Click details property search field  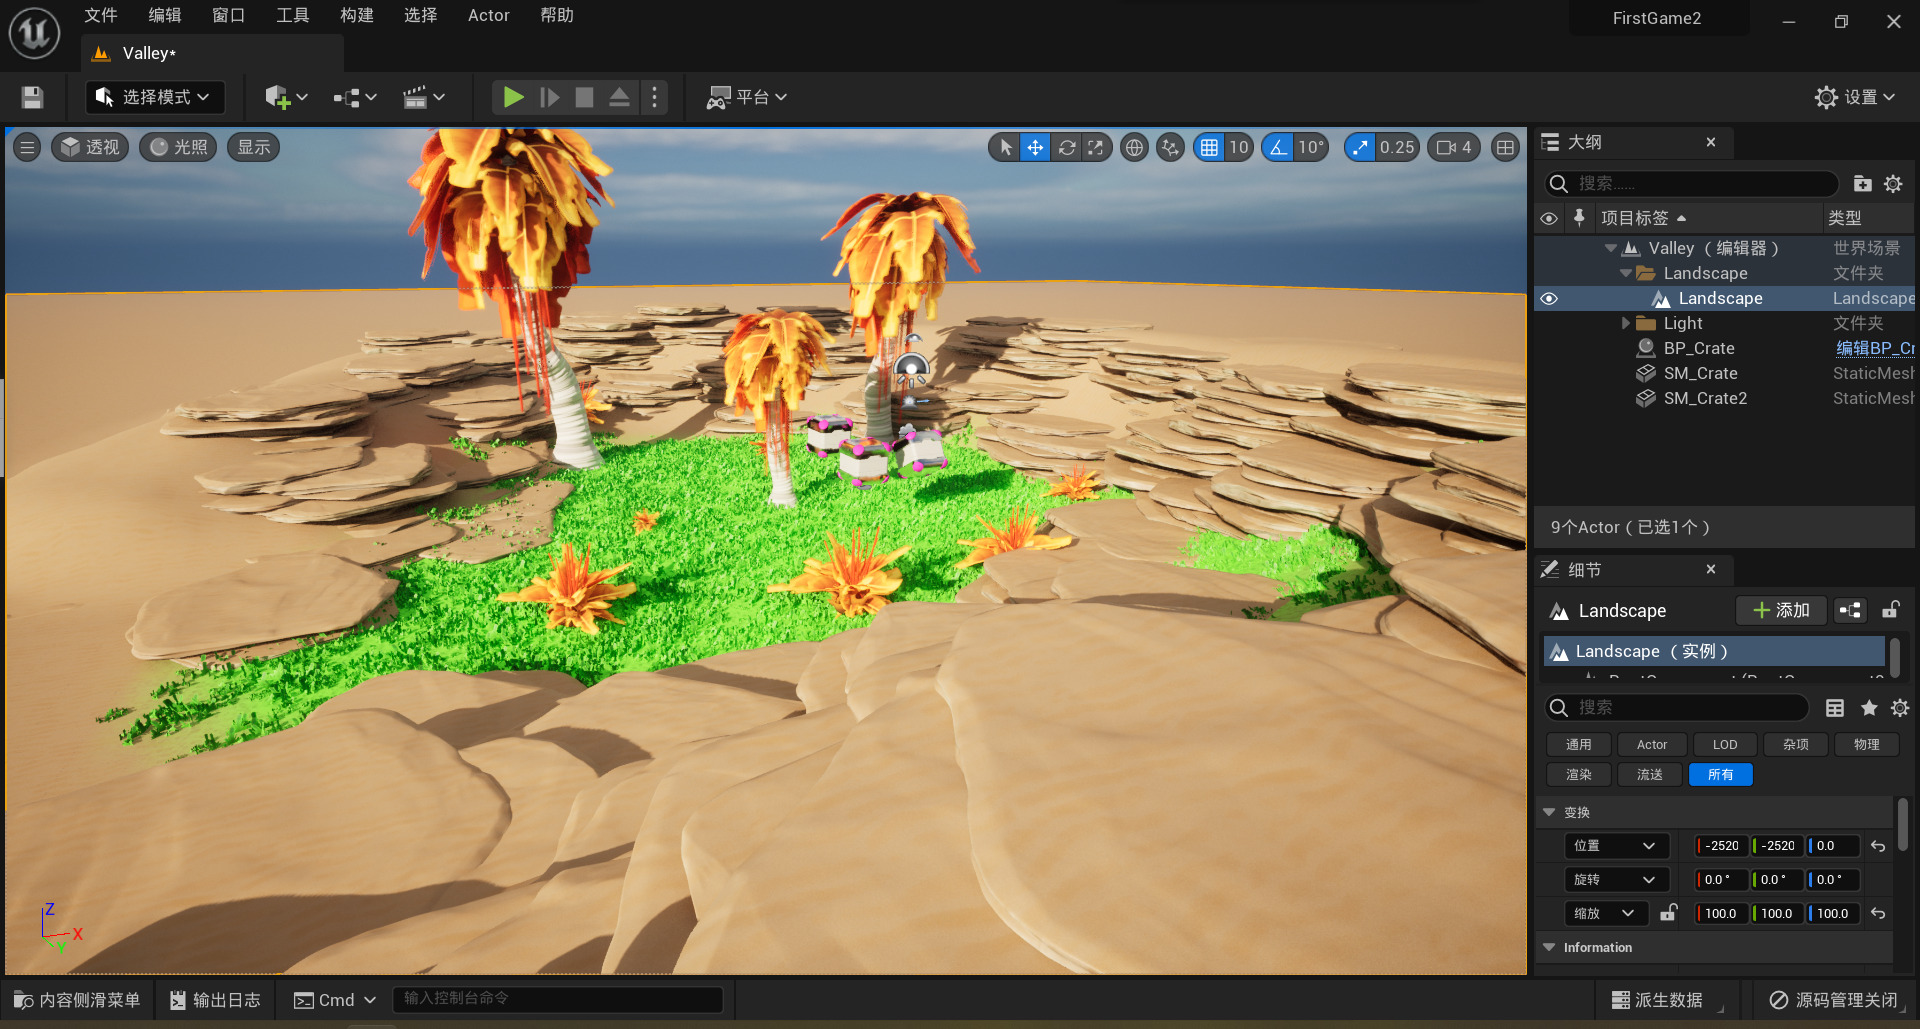click(x=1677, y=708)
